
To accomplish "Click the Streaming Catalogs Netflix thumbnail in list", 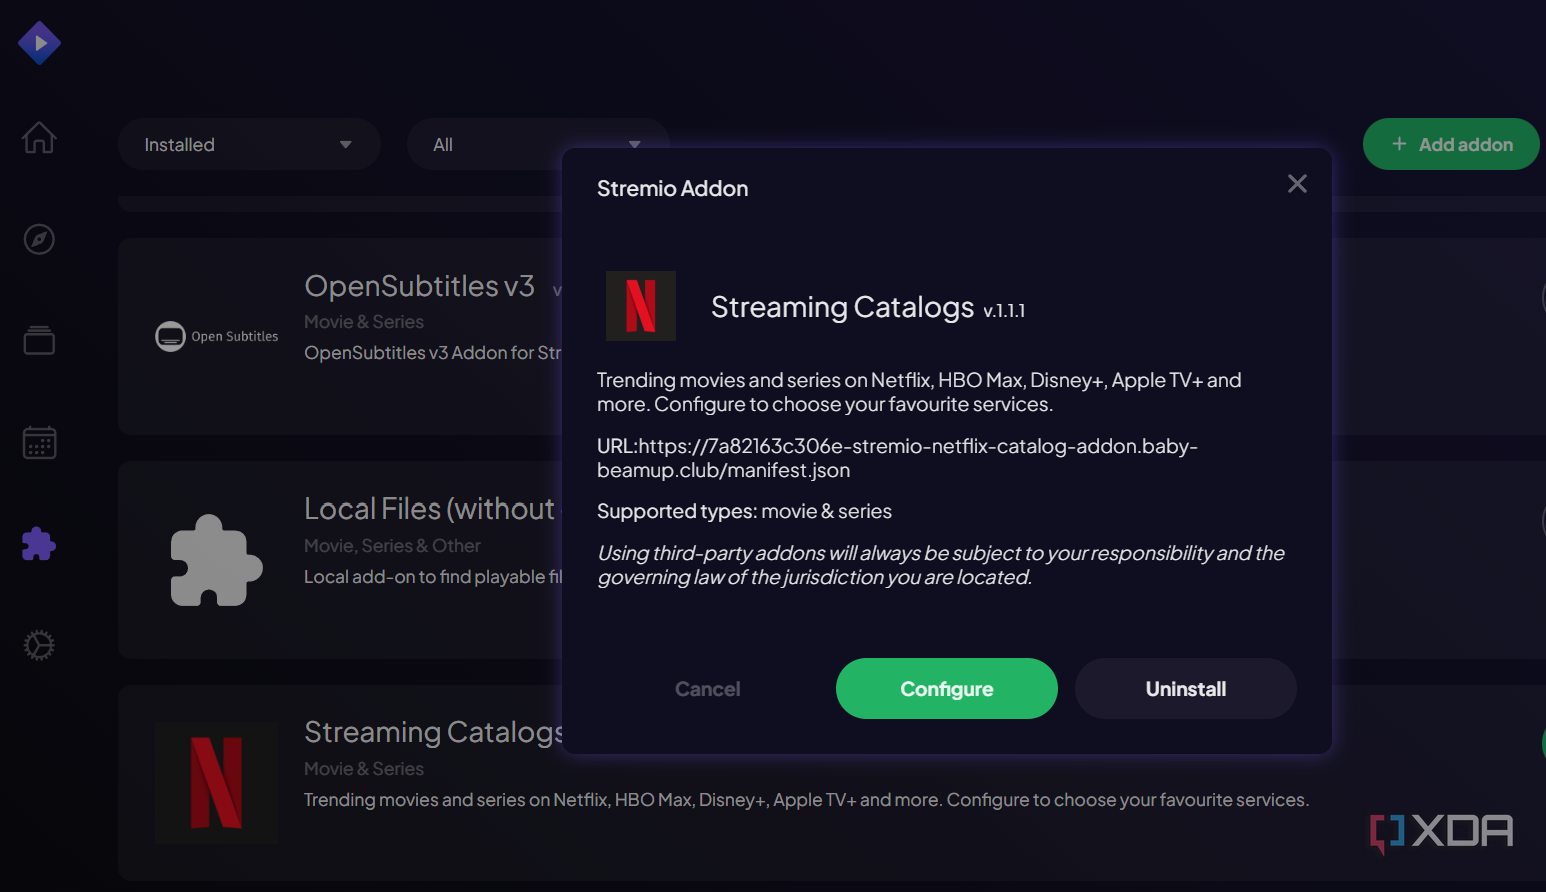I will click(217, 783).
